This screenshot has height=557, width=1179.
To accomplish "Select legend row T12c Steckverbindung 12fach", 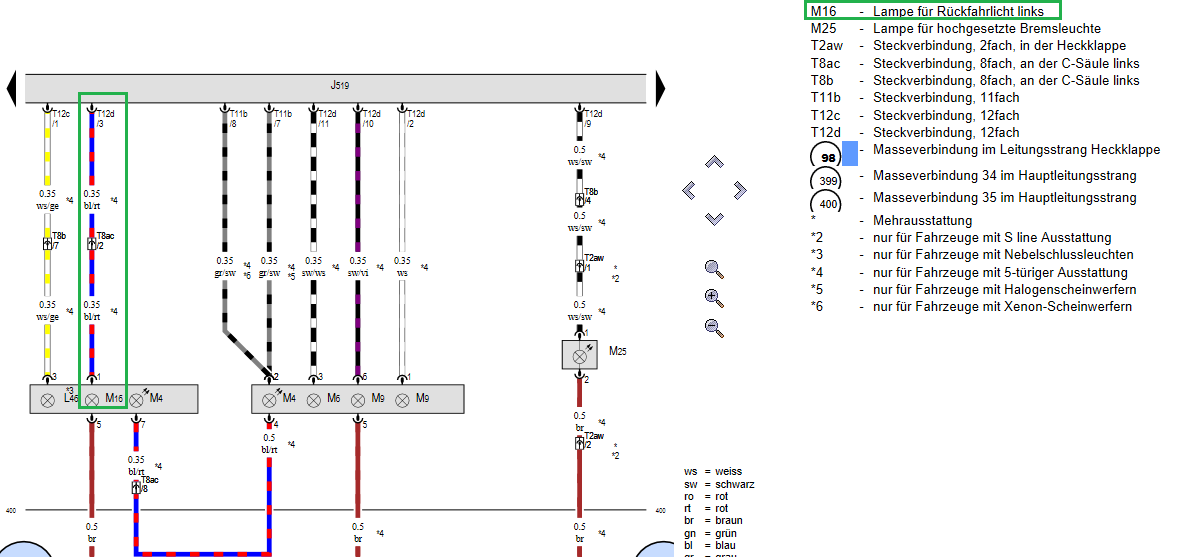I will pyautogui.click(x=914, y=115).
